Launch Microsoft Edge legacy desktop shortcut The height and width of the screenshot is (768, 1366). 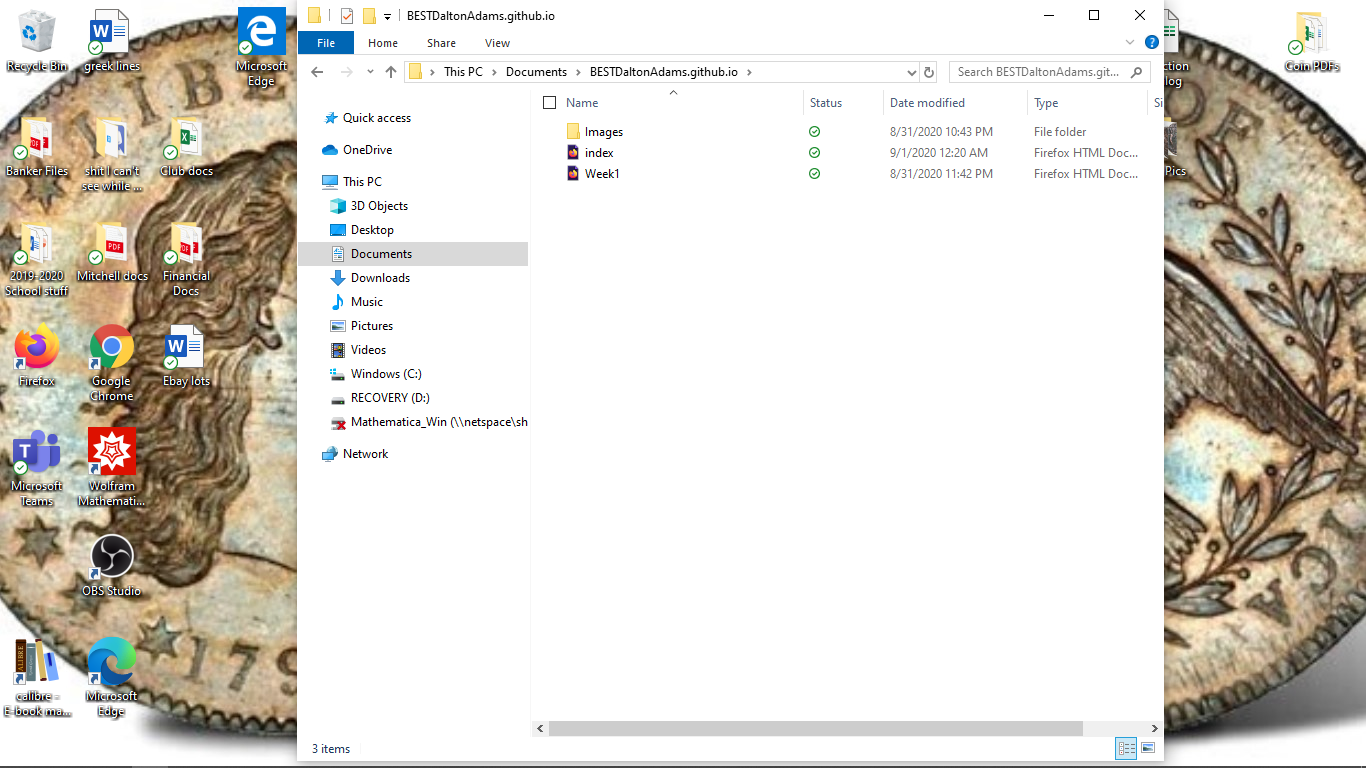coord(261,48)
